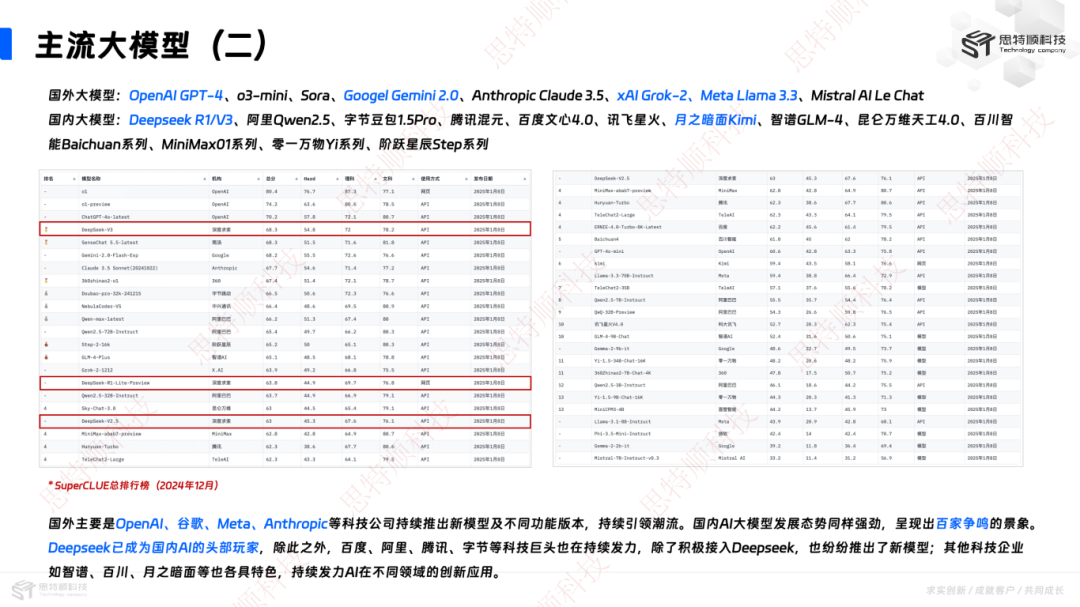Click the GPT-4o-mini model name

point(609,251)
